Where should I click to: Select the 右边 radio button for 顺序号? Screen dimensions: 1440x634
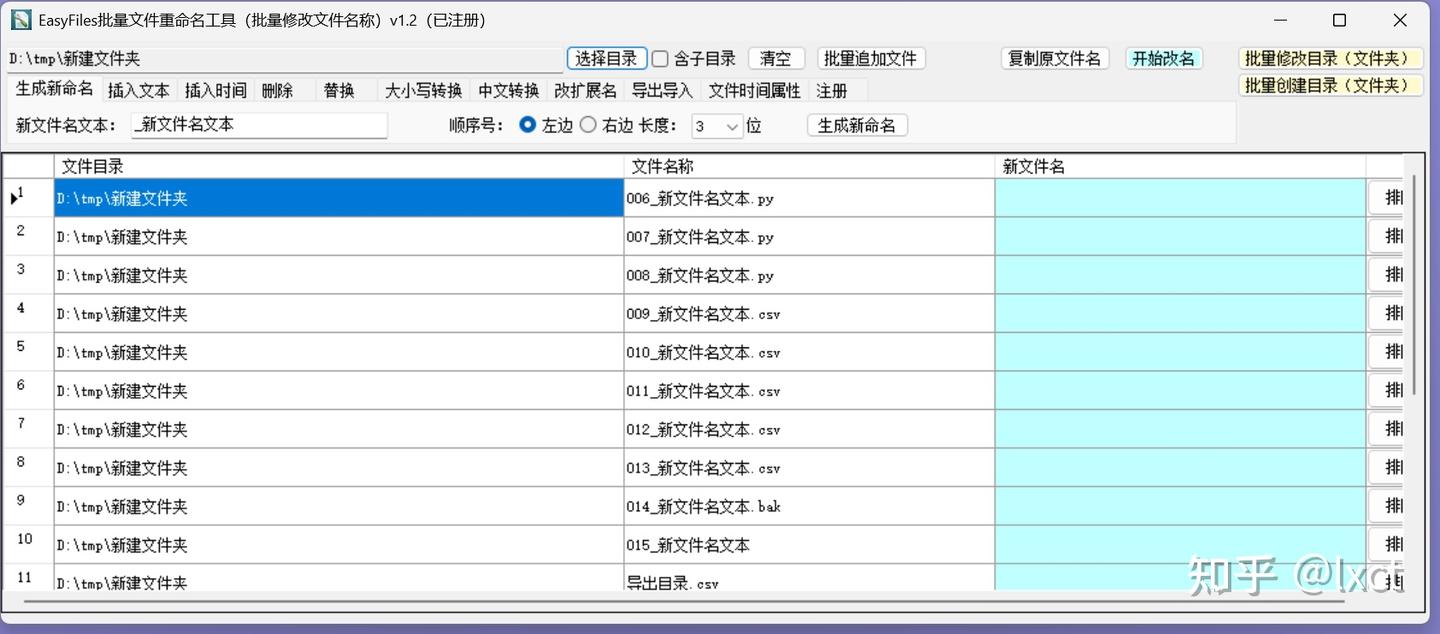(x=588, y=125)
